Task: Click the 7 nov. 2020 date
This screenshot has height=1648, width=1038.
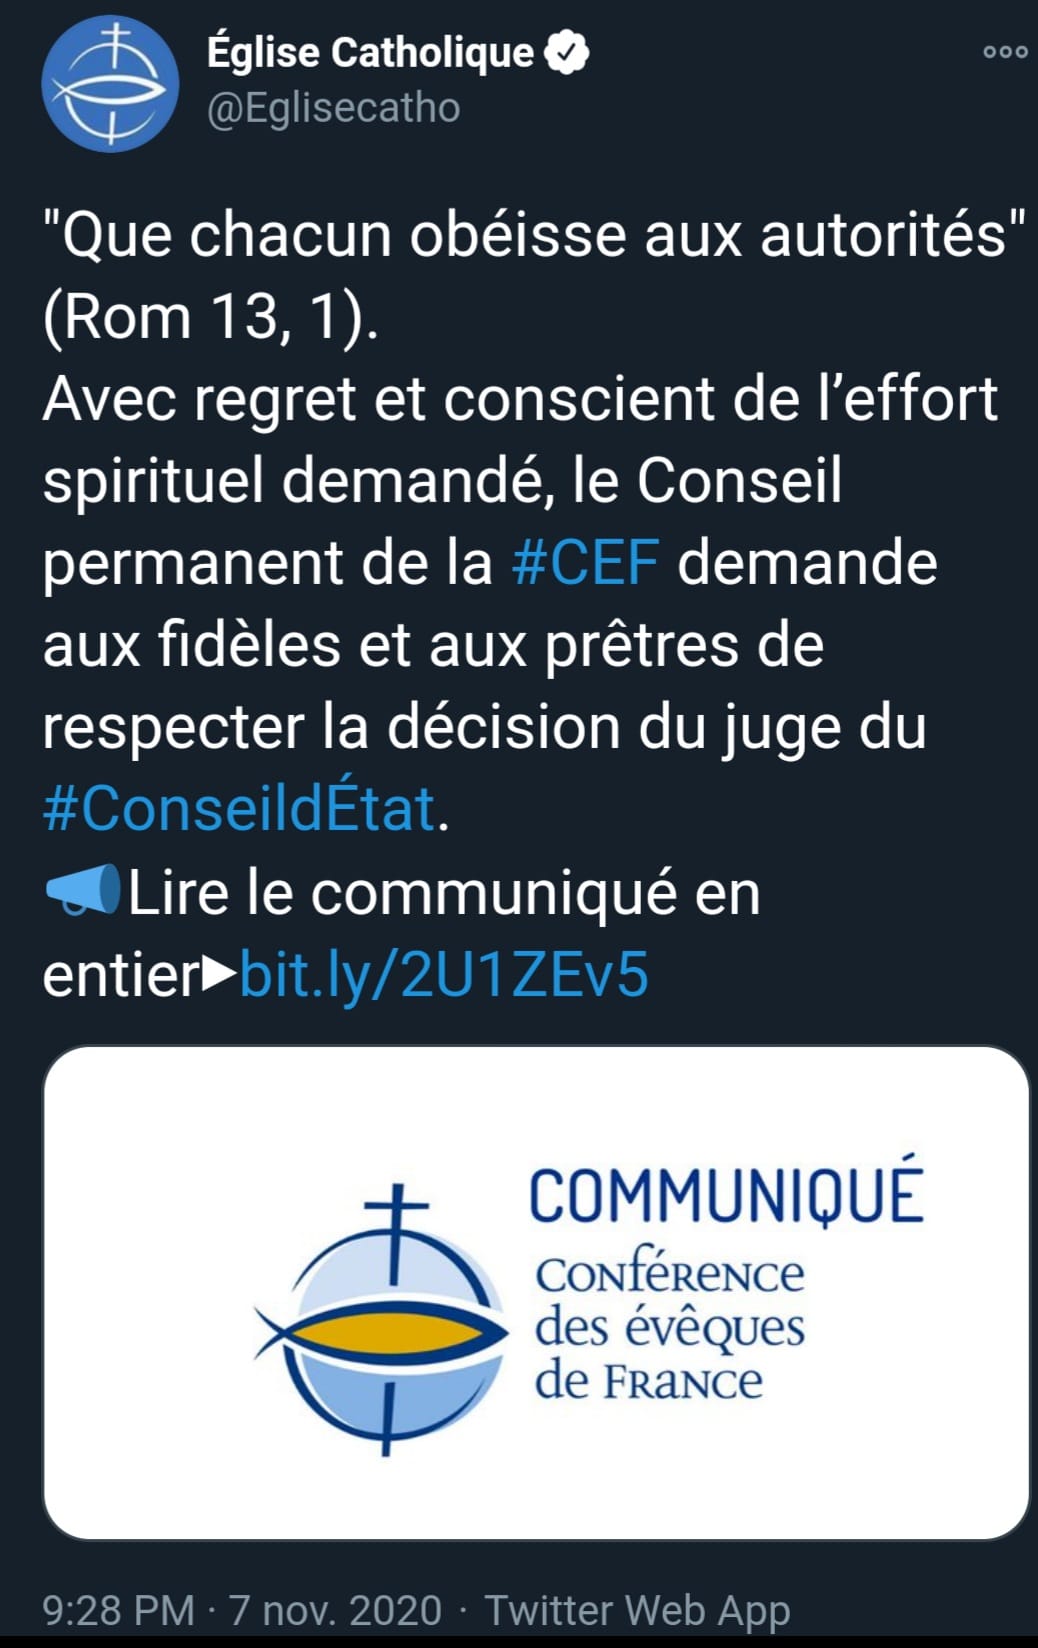Action: point(335,1610)
